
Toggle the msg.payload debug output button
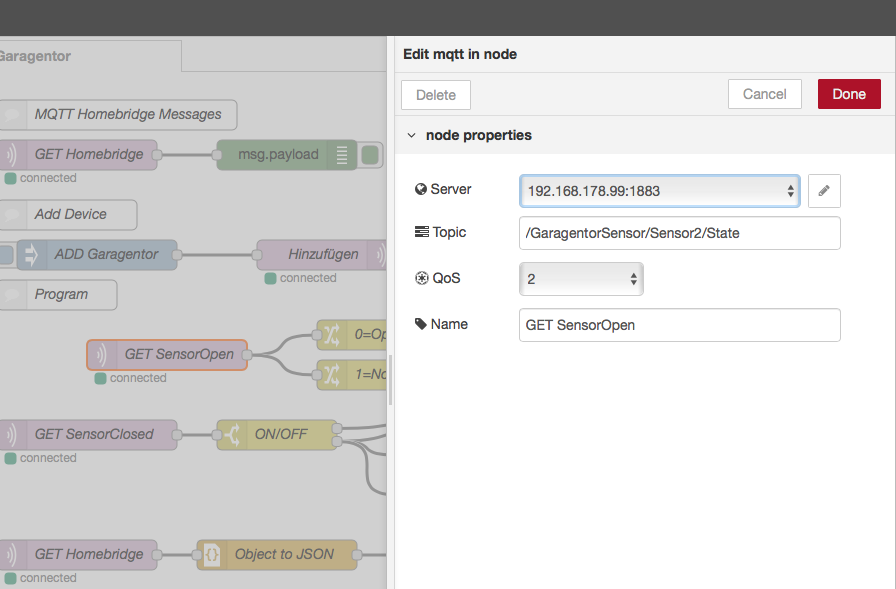371,155
